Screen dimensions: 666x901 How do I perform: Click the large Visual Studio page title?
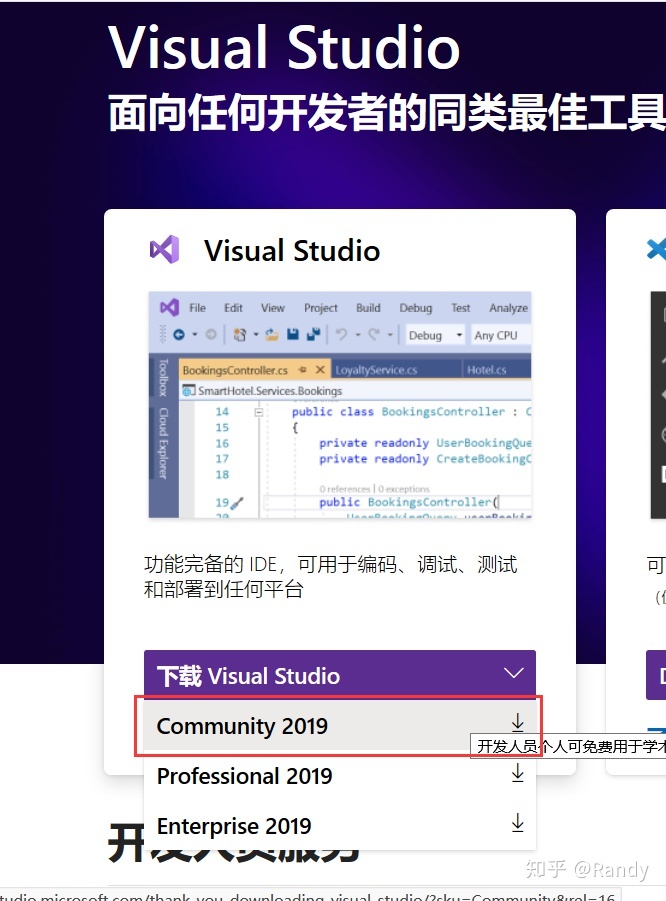(284, 48)
